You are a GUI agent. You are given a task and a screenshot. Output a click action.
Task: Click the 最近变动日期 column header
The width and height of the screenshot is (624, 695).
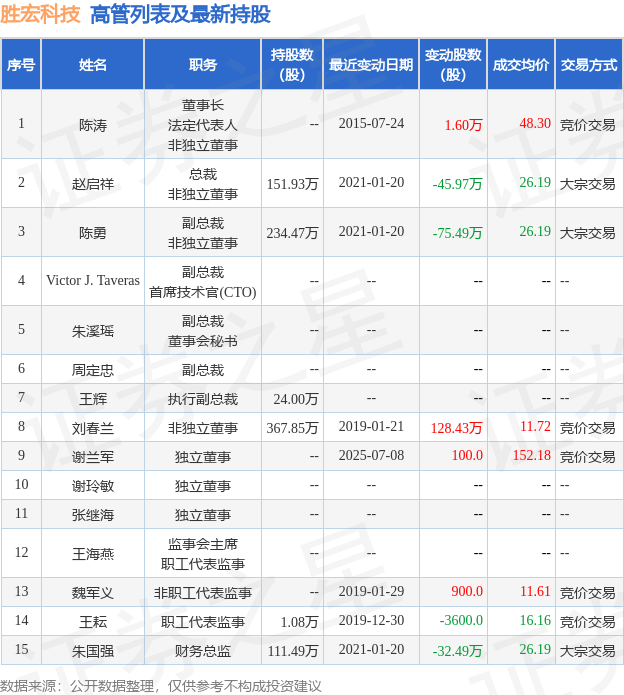(371, 65)
